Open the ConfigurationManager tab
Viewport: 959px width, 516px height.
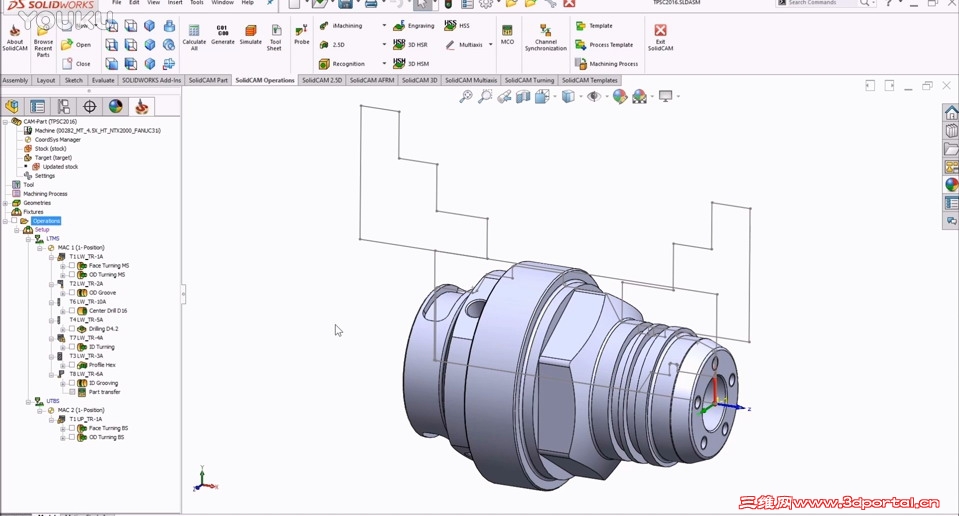click(x=64, y=107)
